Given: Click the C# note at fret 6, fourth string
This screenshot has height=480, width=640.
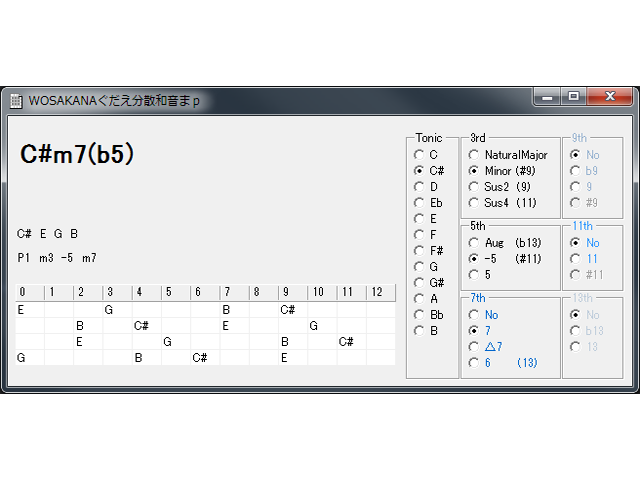Looking at the screenshot, I should [200, 358].
